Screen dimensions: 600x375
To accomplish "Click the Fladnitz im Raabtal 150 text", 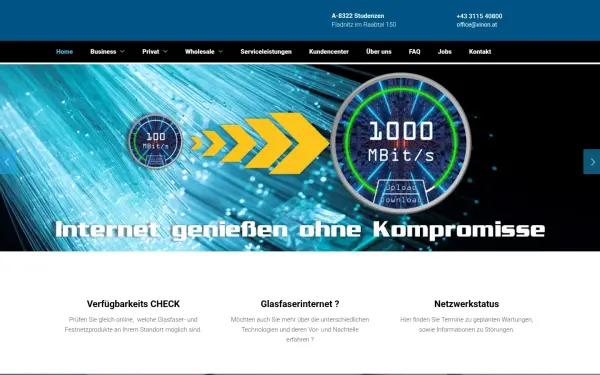I will pyautogui.click(x=364, y=24).
